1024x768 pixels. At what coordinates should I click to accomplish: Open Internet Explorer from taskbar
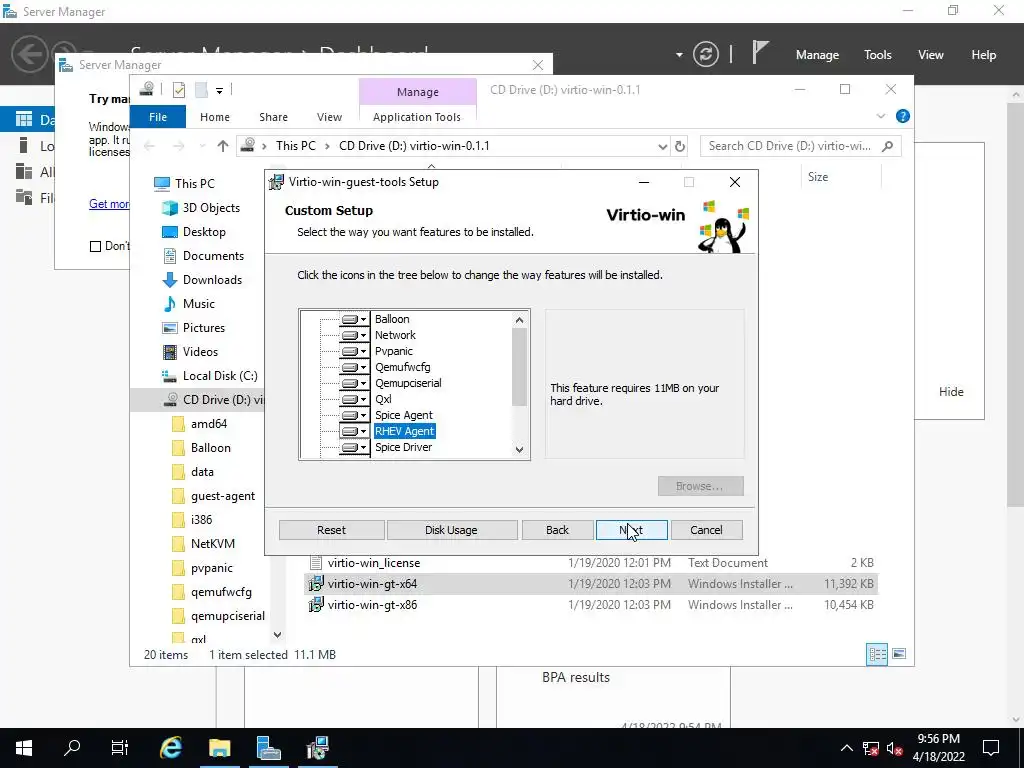click(x=171, y=748)
